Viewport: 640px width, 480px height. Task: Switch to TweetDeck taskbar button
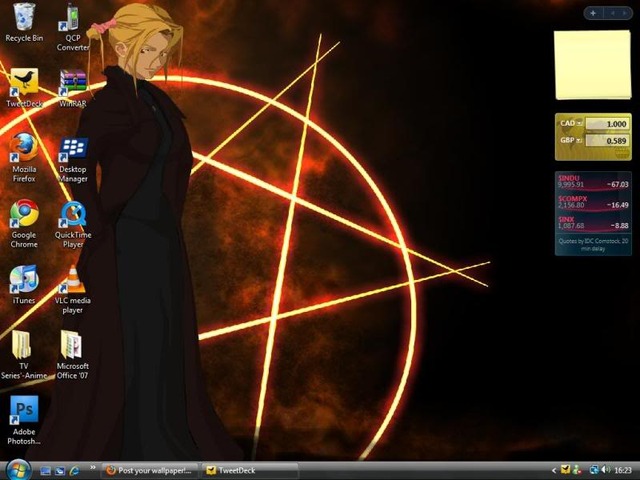point(249,471)
